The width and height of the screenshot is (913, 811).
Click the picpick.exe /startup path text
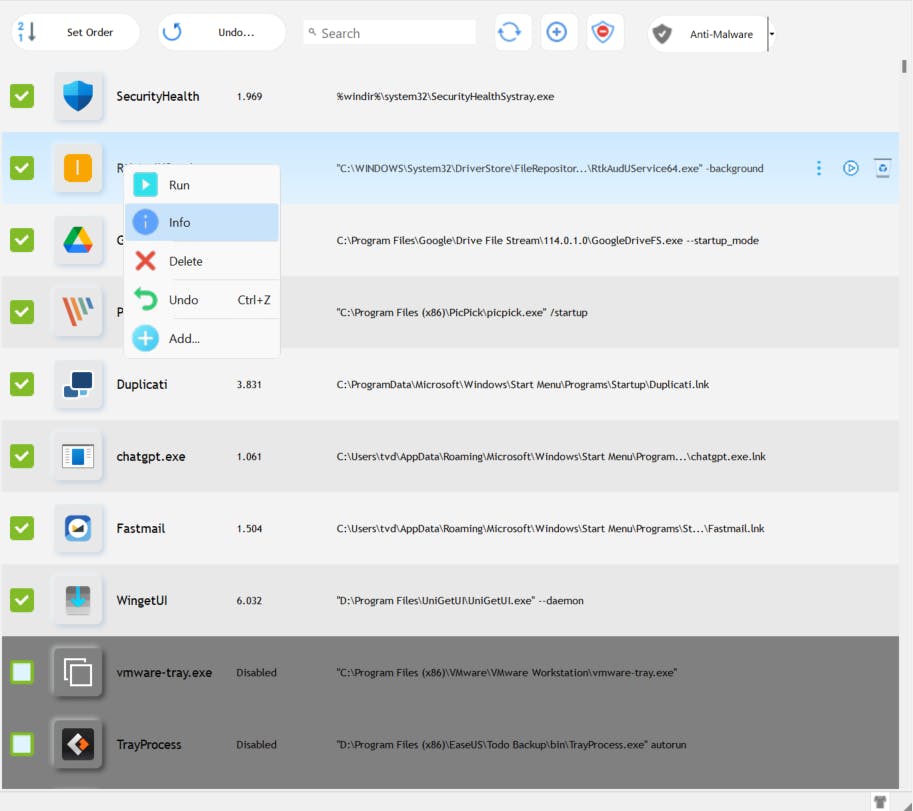[x=462, y=313]
